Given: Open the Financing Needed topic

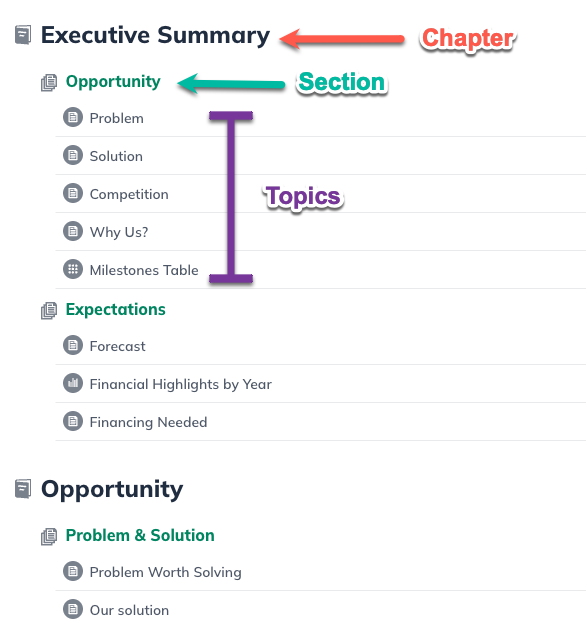Looking at the screenshot, I should coord(148,422).
